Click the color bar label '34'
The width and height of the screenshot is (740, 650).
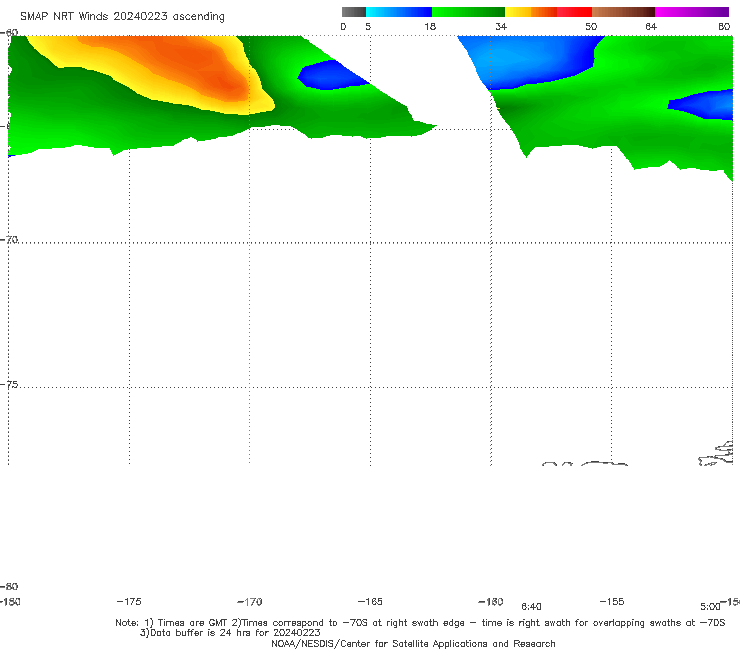point(501,27)
